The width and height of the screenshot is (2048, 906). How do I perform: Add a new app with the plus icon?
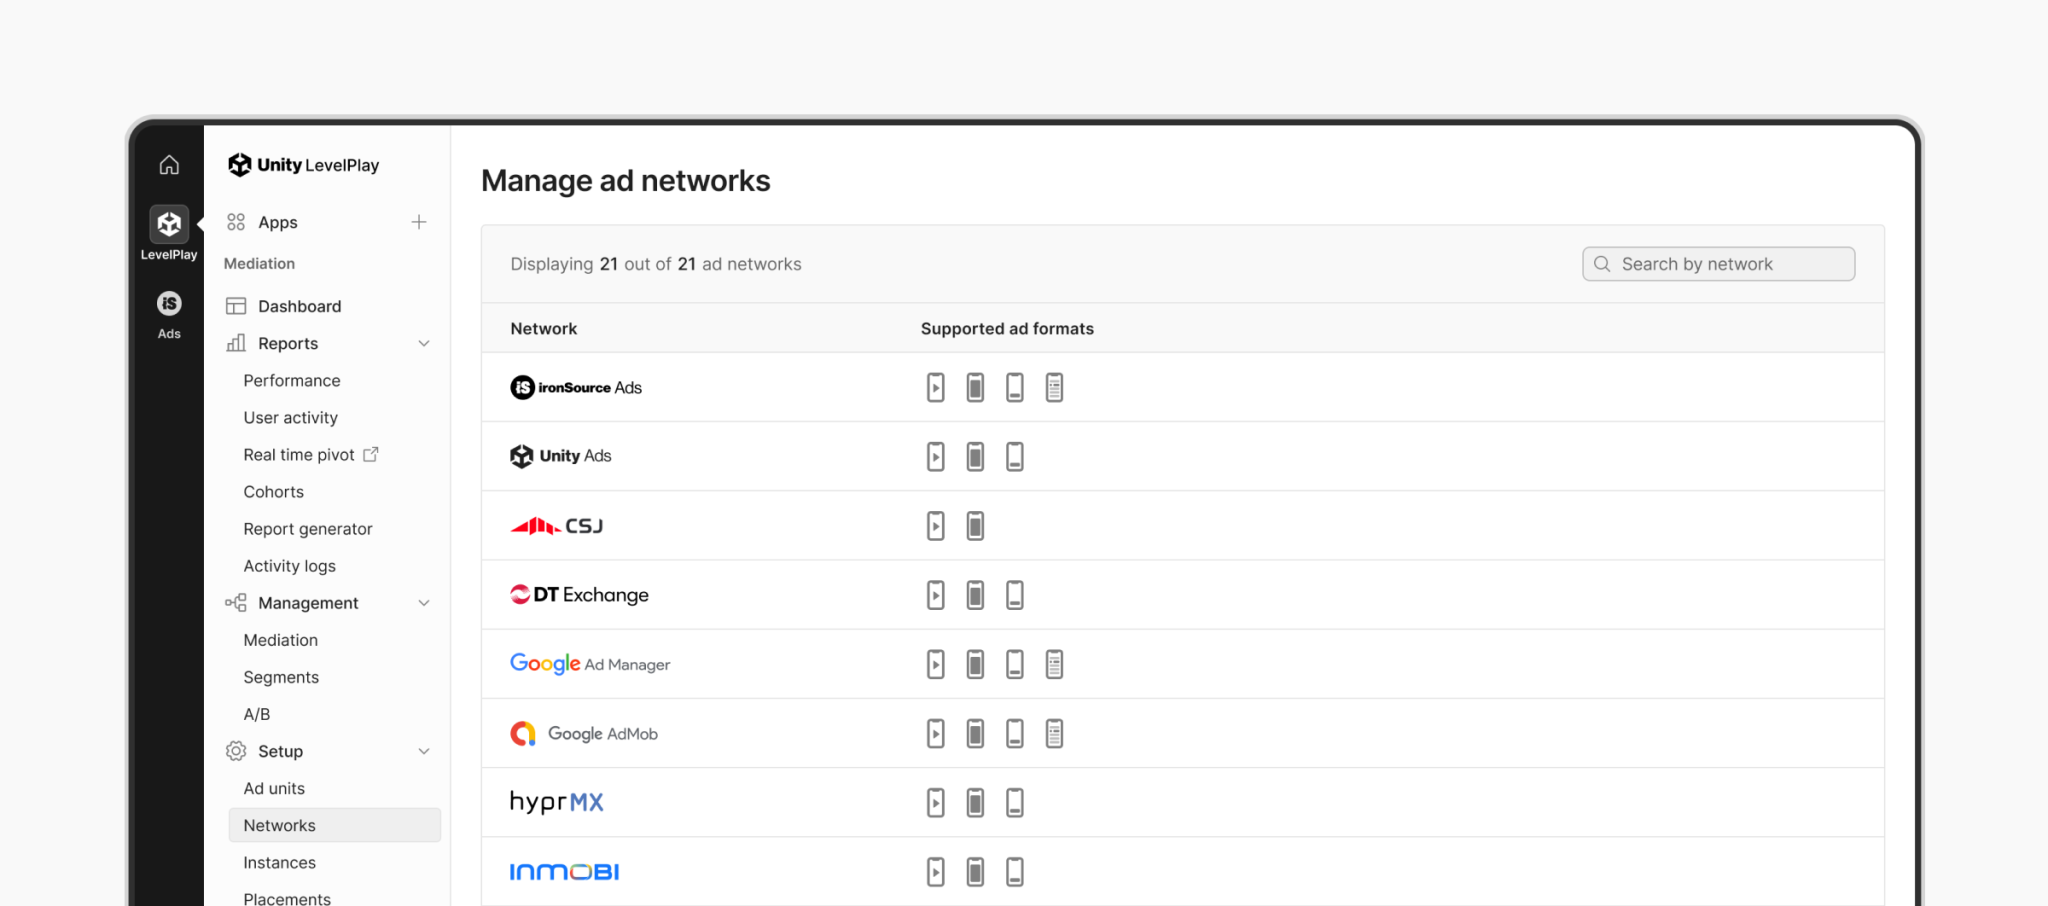pyautogui.click(x=419, y=221)
